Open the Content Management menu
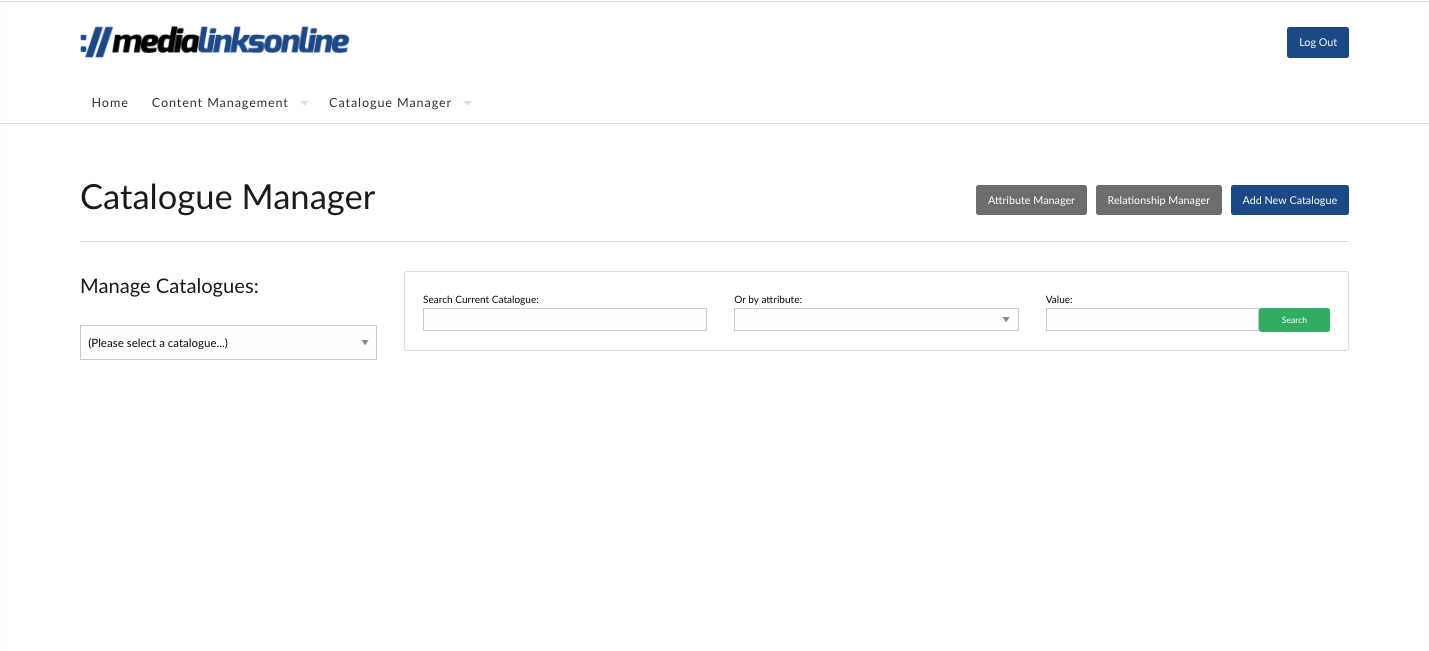The height and width of the screenshot is (651, 1429). point(219,102)
